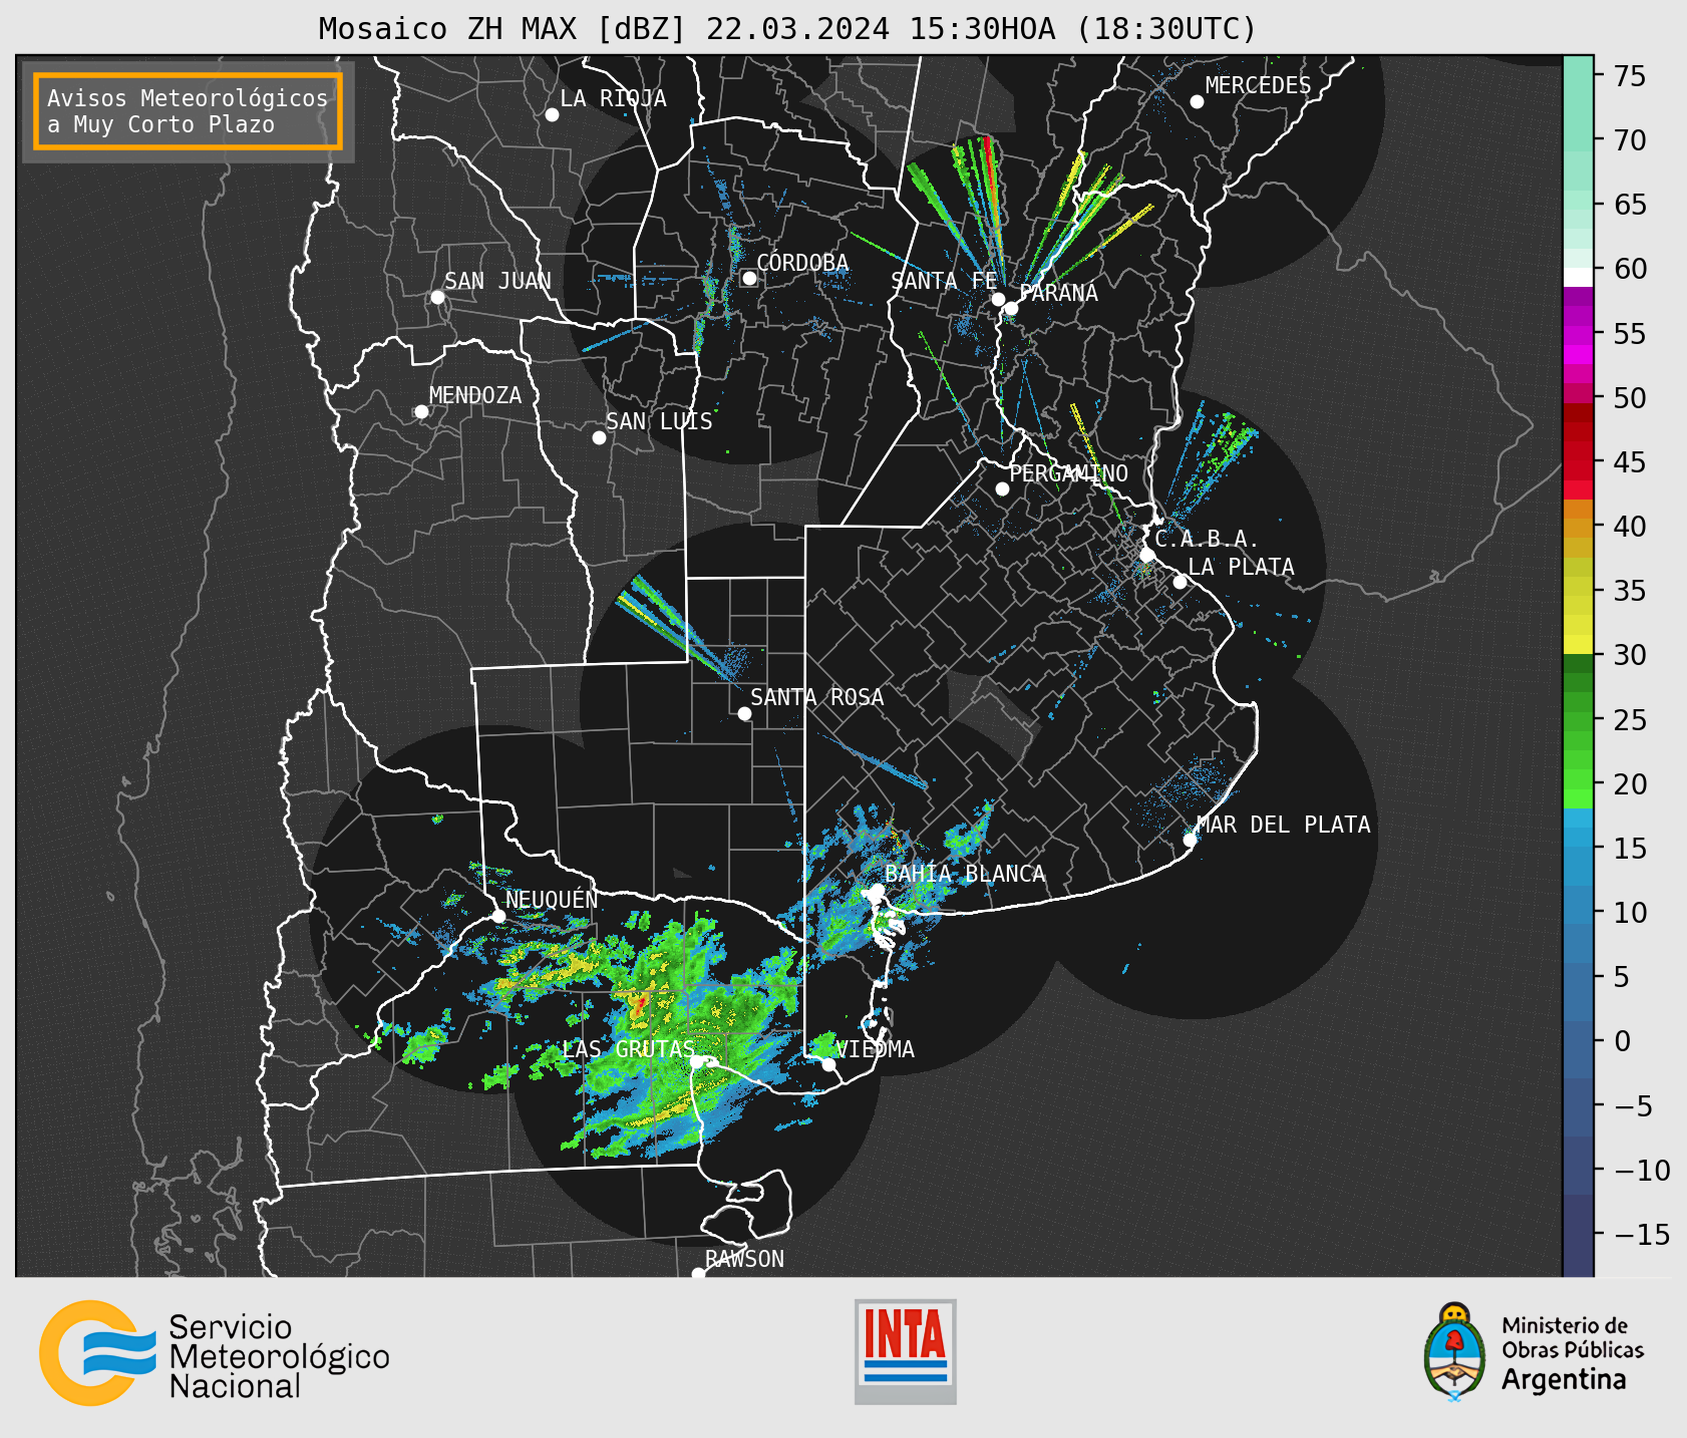Click the INTA logo

click(905, 1351)
